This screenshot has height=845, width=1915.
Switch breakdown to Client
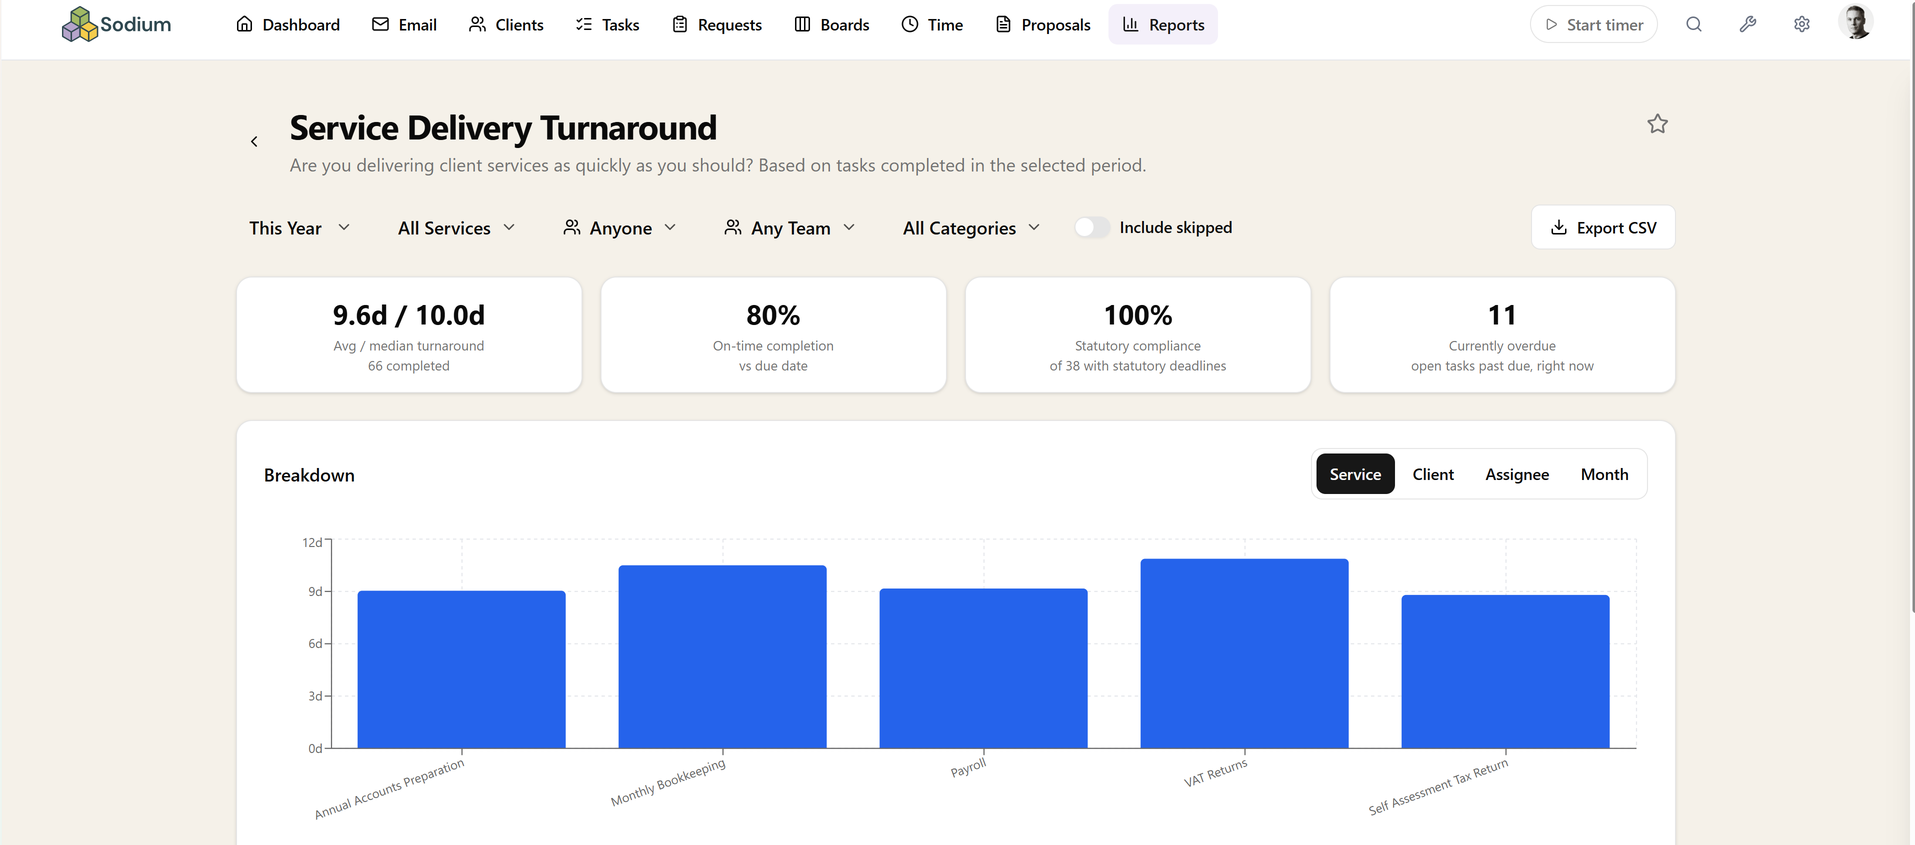[1433, 474]
